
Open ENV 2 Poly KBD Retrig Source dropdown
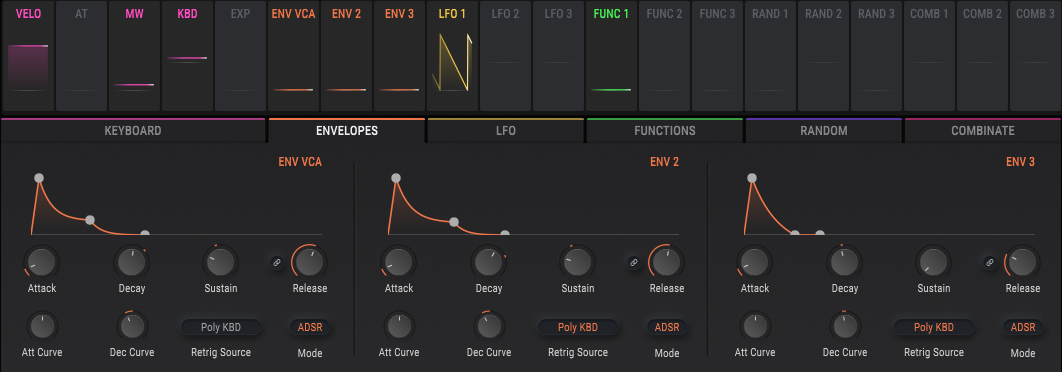click(578, 327)
